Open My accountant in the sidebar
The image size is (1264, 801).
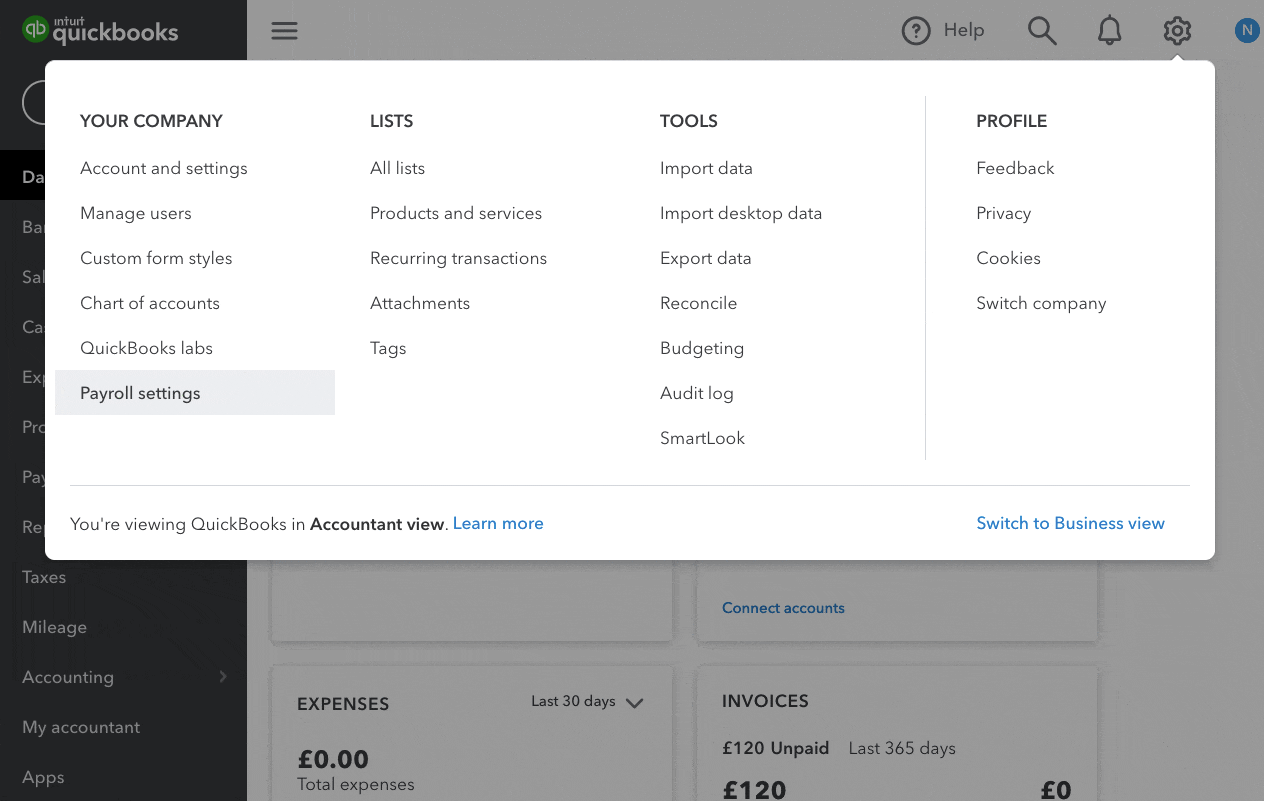point(81,727)
